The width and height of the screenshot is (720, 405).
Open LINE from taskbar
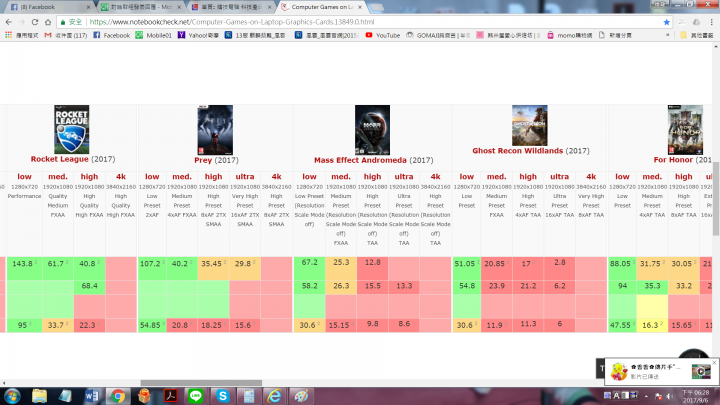point(196,396)
